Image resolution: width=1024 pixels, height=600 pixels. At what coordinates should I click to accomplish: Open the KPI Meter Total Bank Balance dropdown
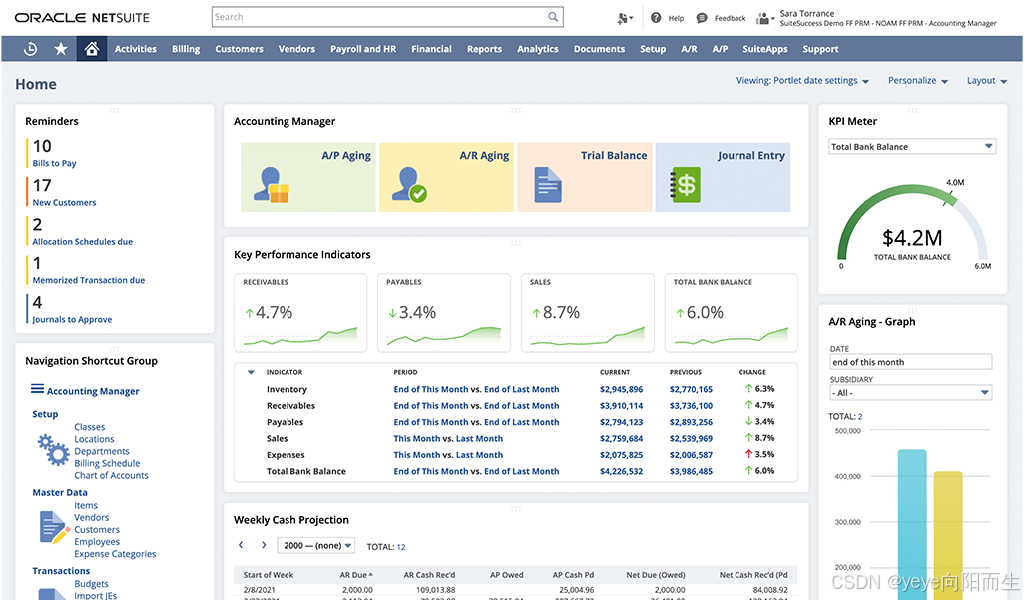pyautogui.click(x=912, y=147)
